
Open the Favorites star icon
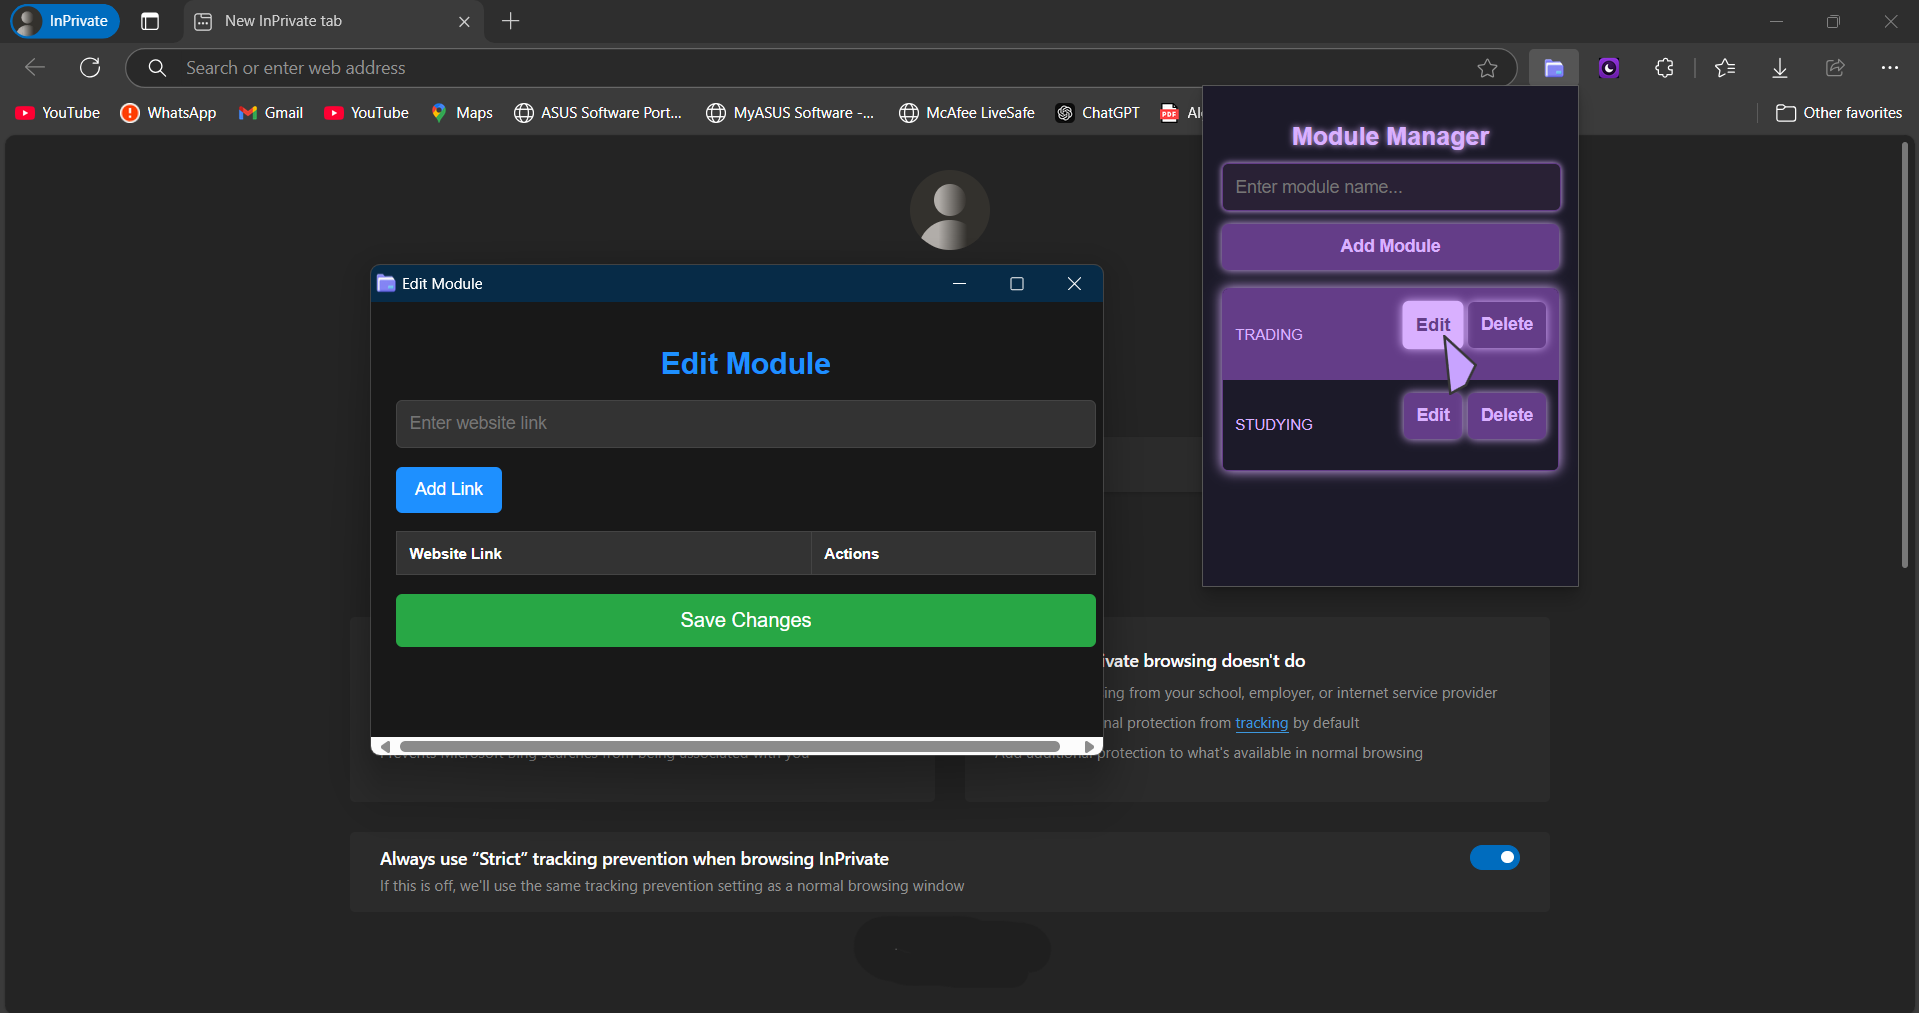[1723, 67]
